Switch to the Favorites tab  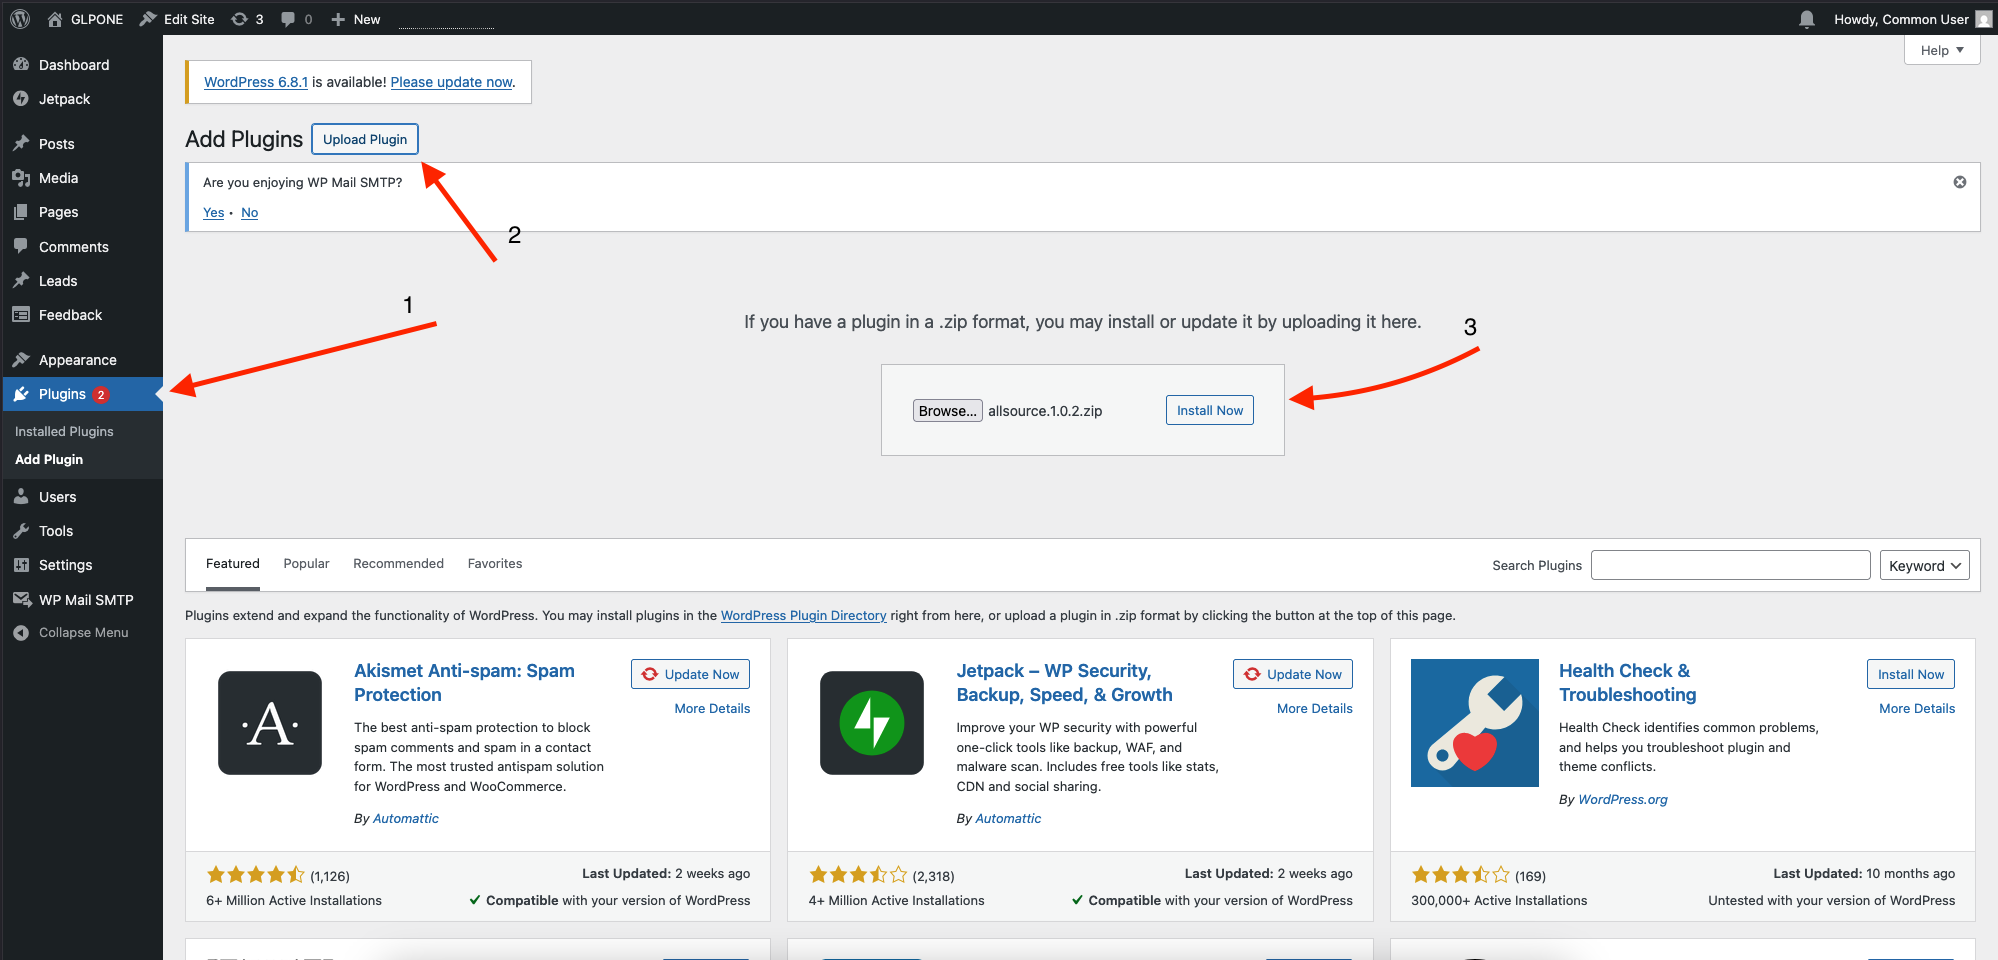495,564
